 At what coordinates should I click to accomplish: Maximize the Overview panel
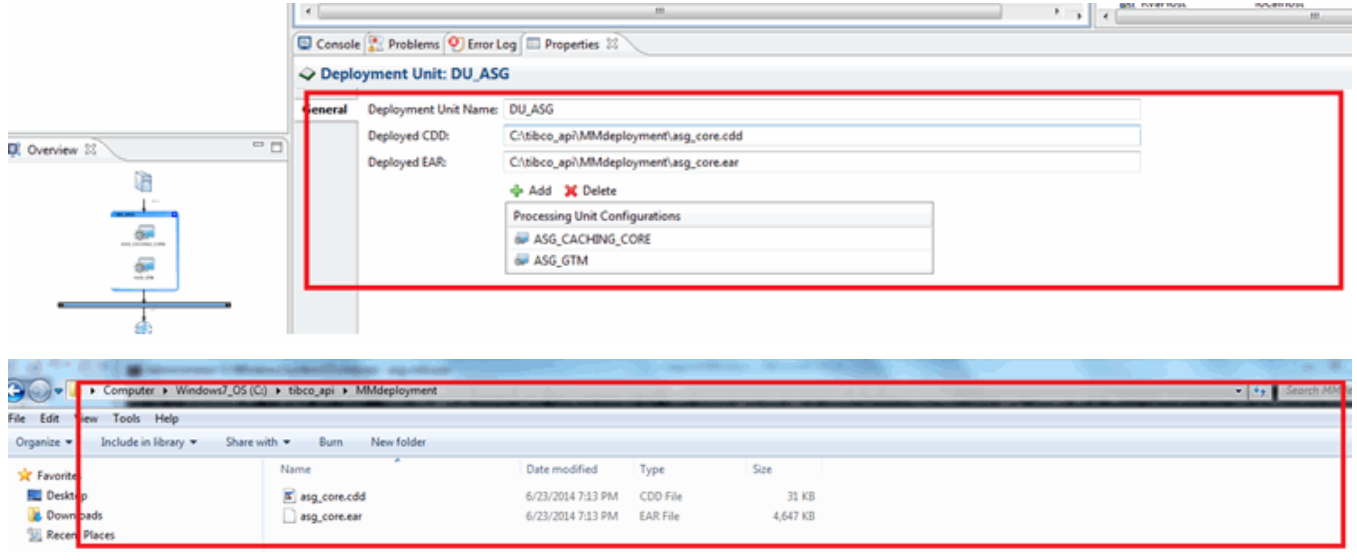[276, 148]
